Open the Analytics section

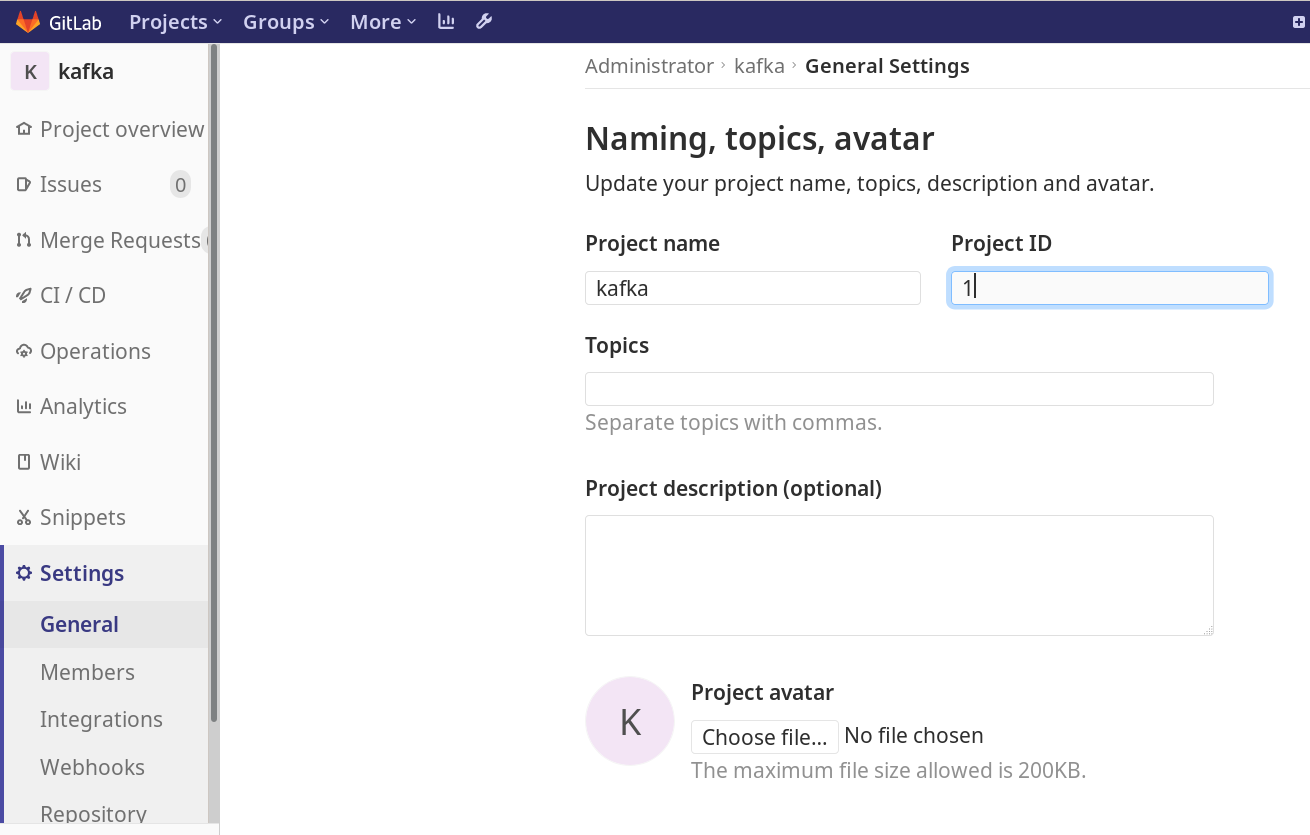pos(83,406)
